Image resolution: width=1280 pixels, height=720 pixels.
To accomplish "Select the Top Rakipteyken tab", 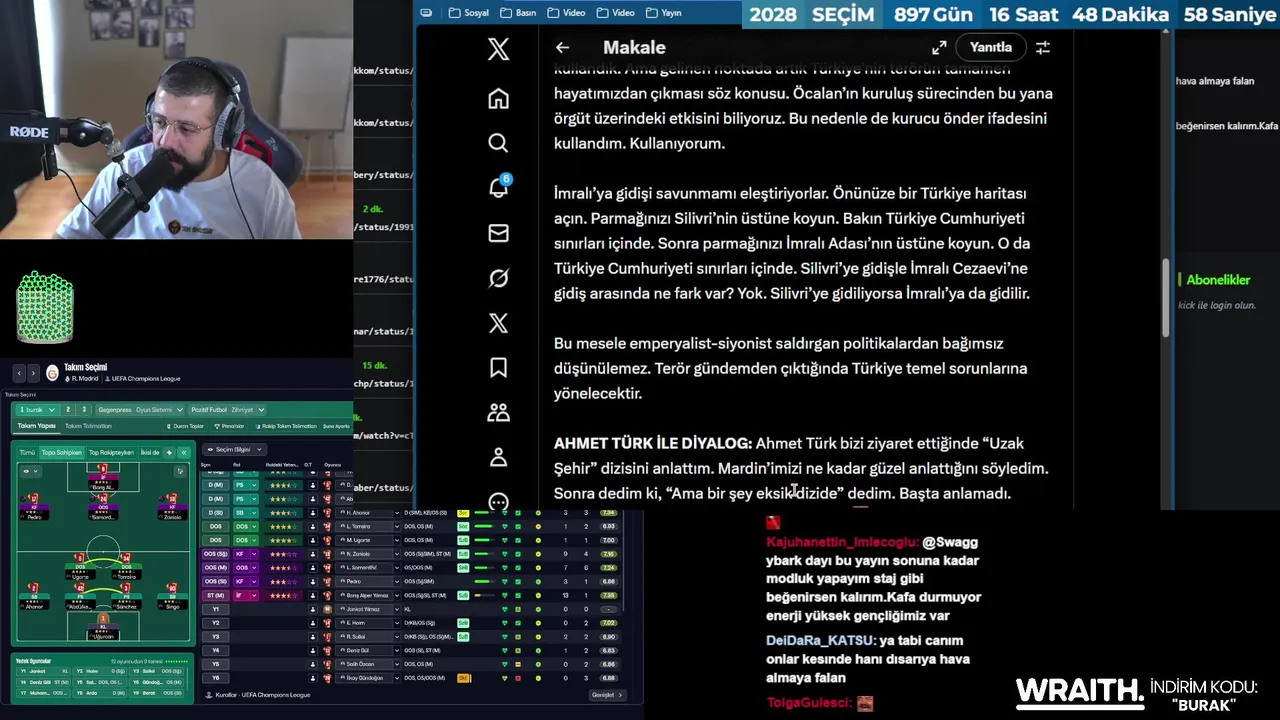I will click(x=111, y=452).
